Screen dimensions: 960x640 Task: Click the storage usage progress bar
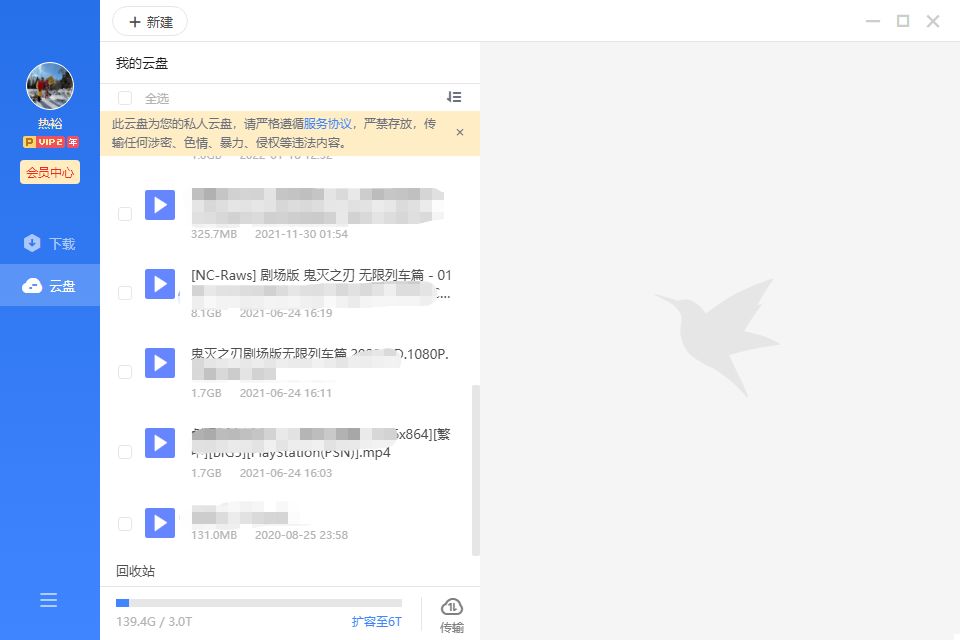click(x=259, y=603)
